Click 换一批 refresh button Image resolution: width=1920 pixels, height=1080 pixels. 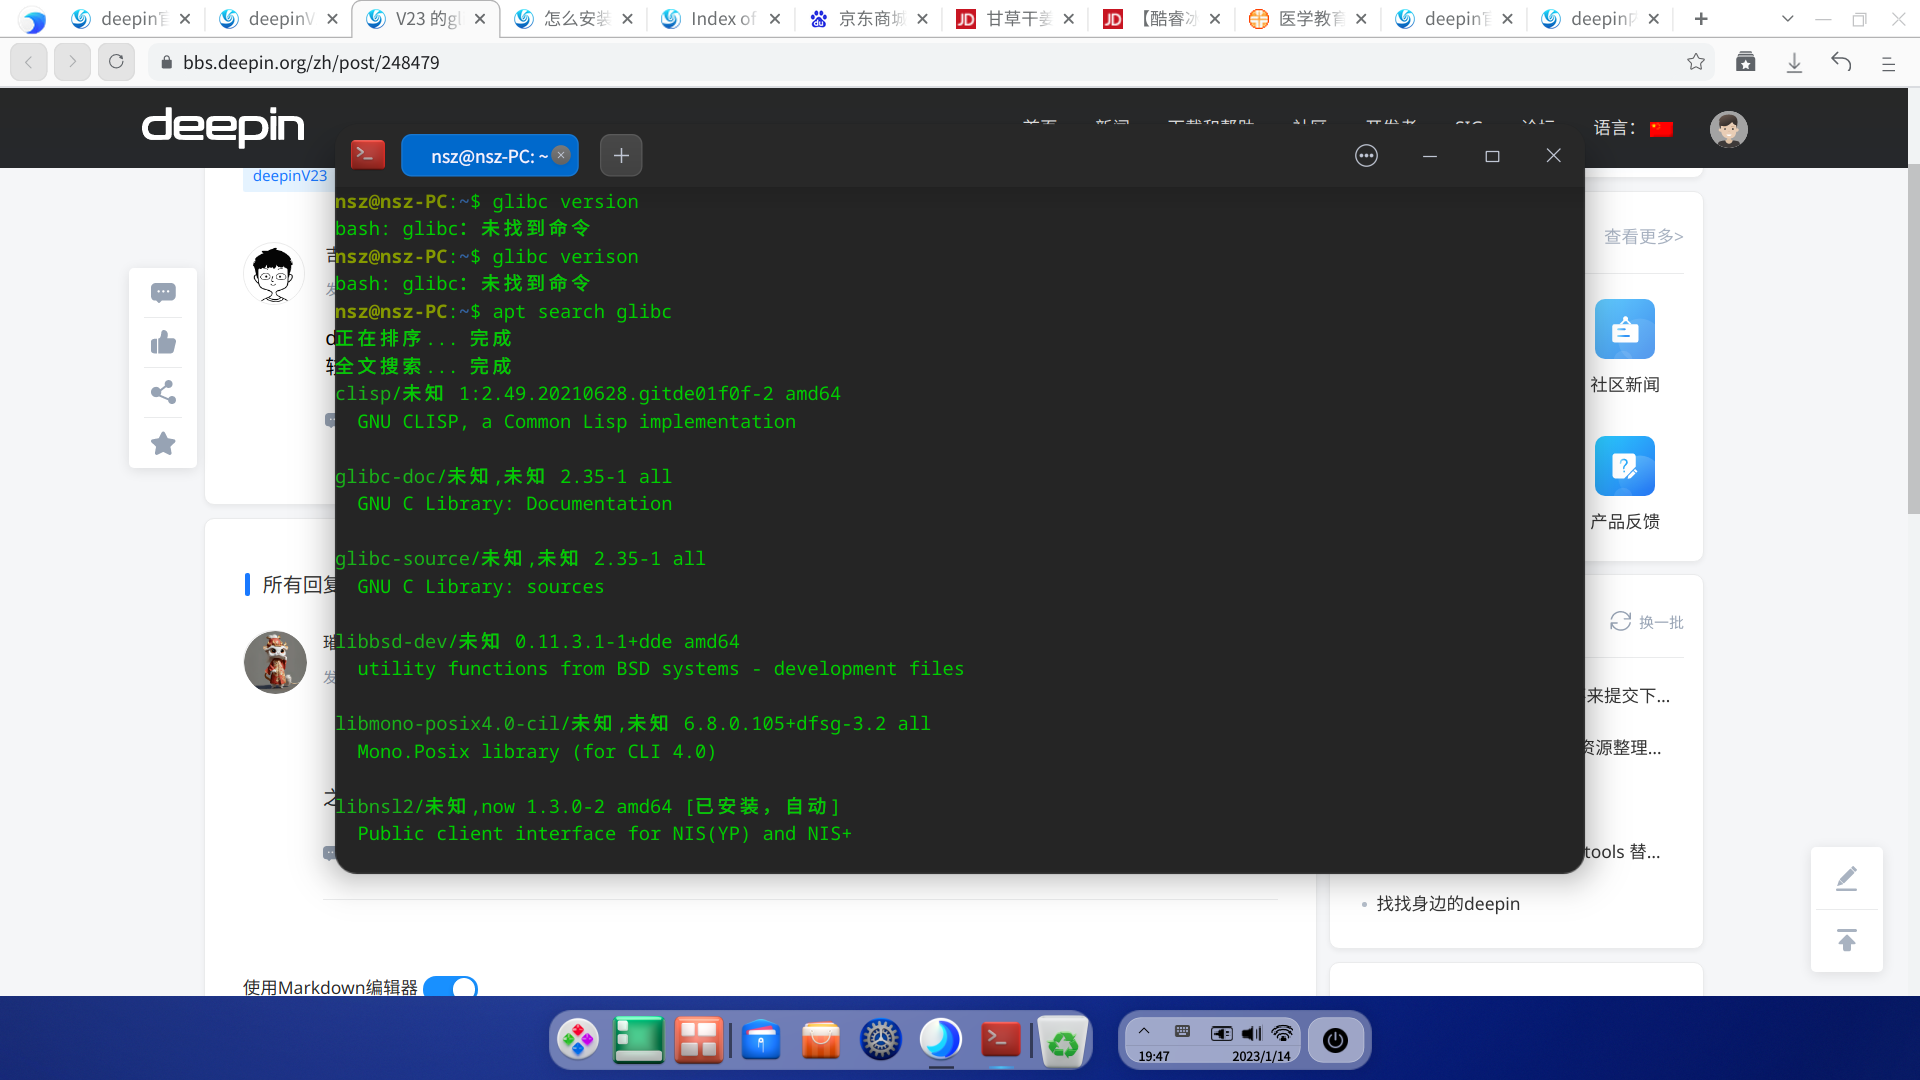[x=1646, y=622]
